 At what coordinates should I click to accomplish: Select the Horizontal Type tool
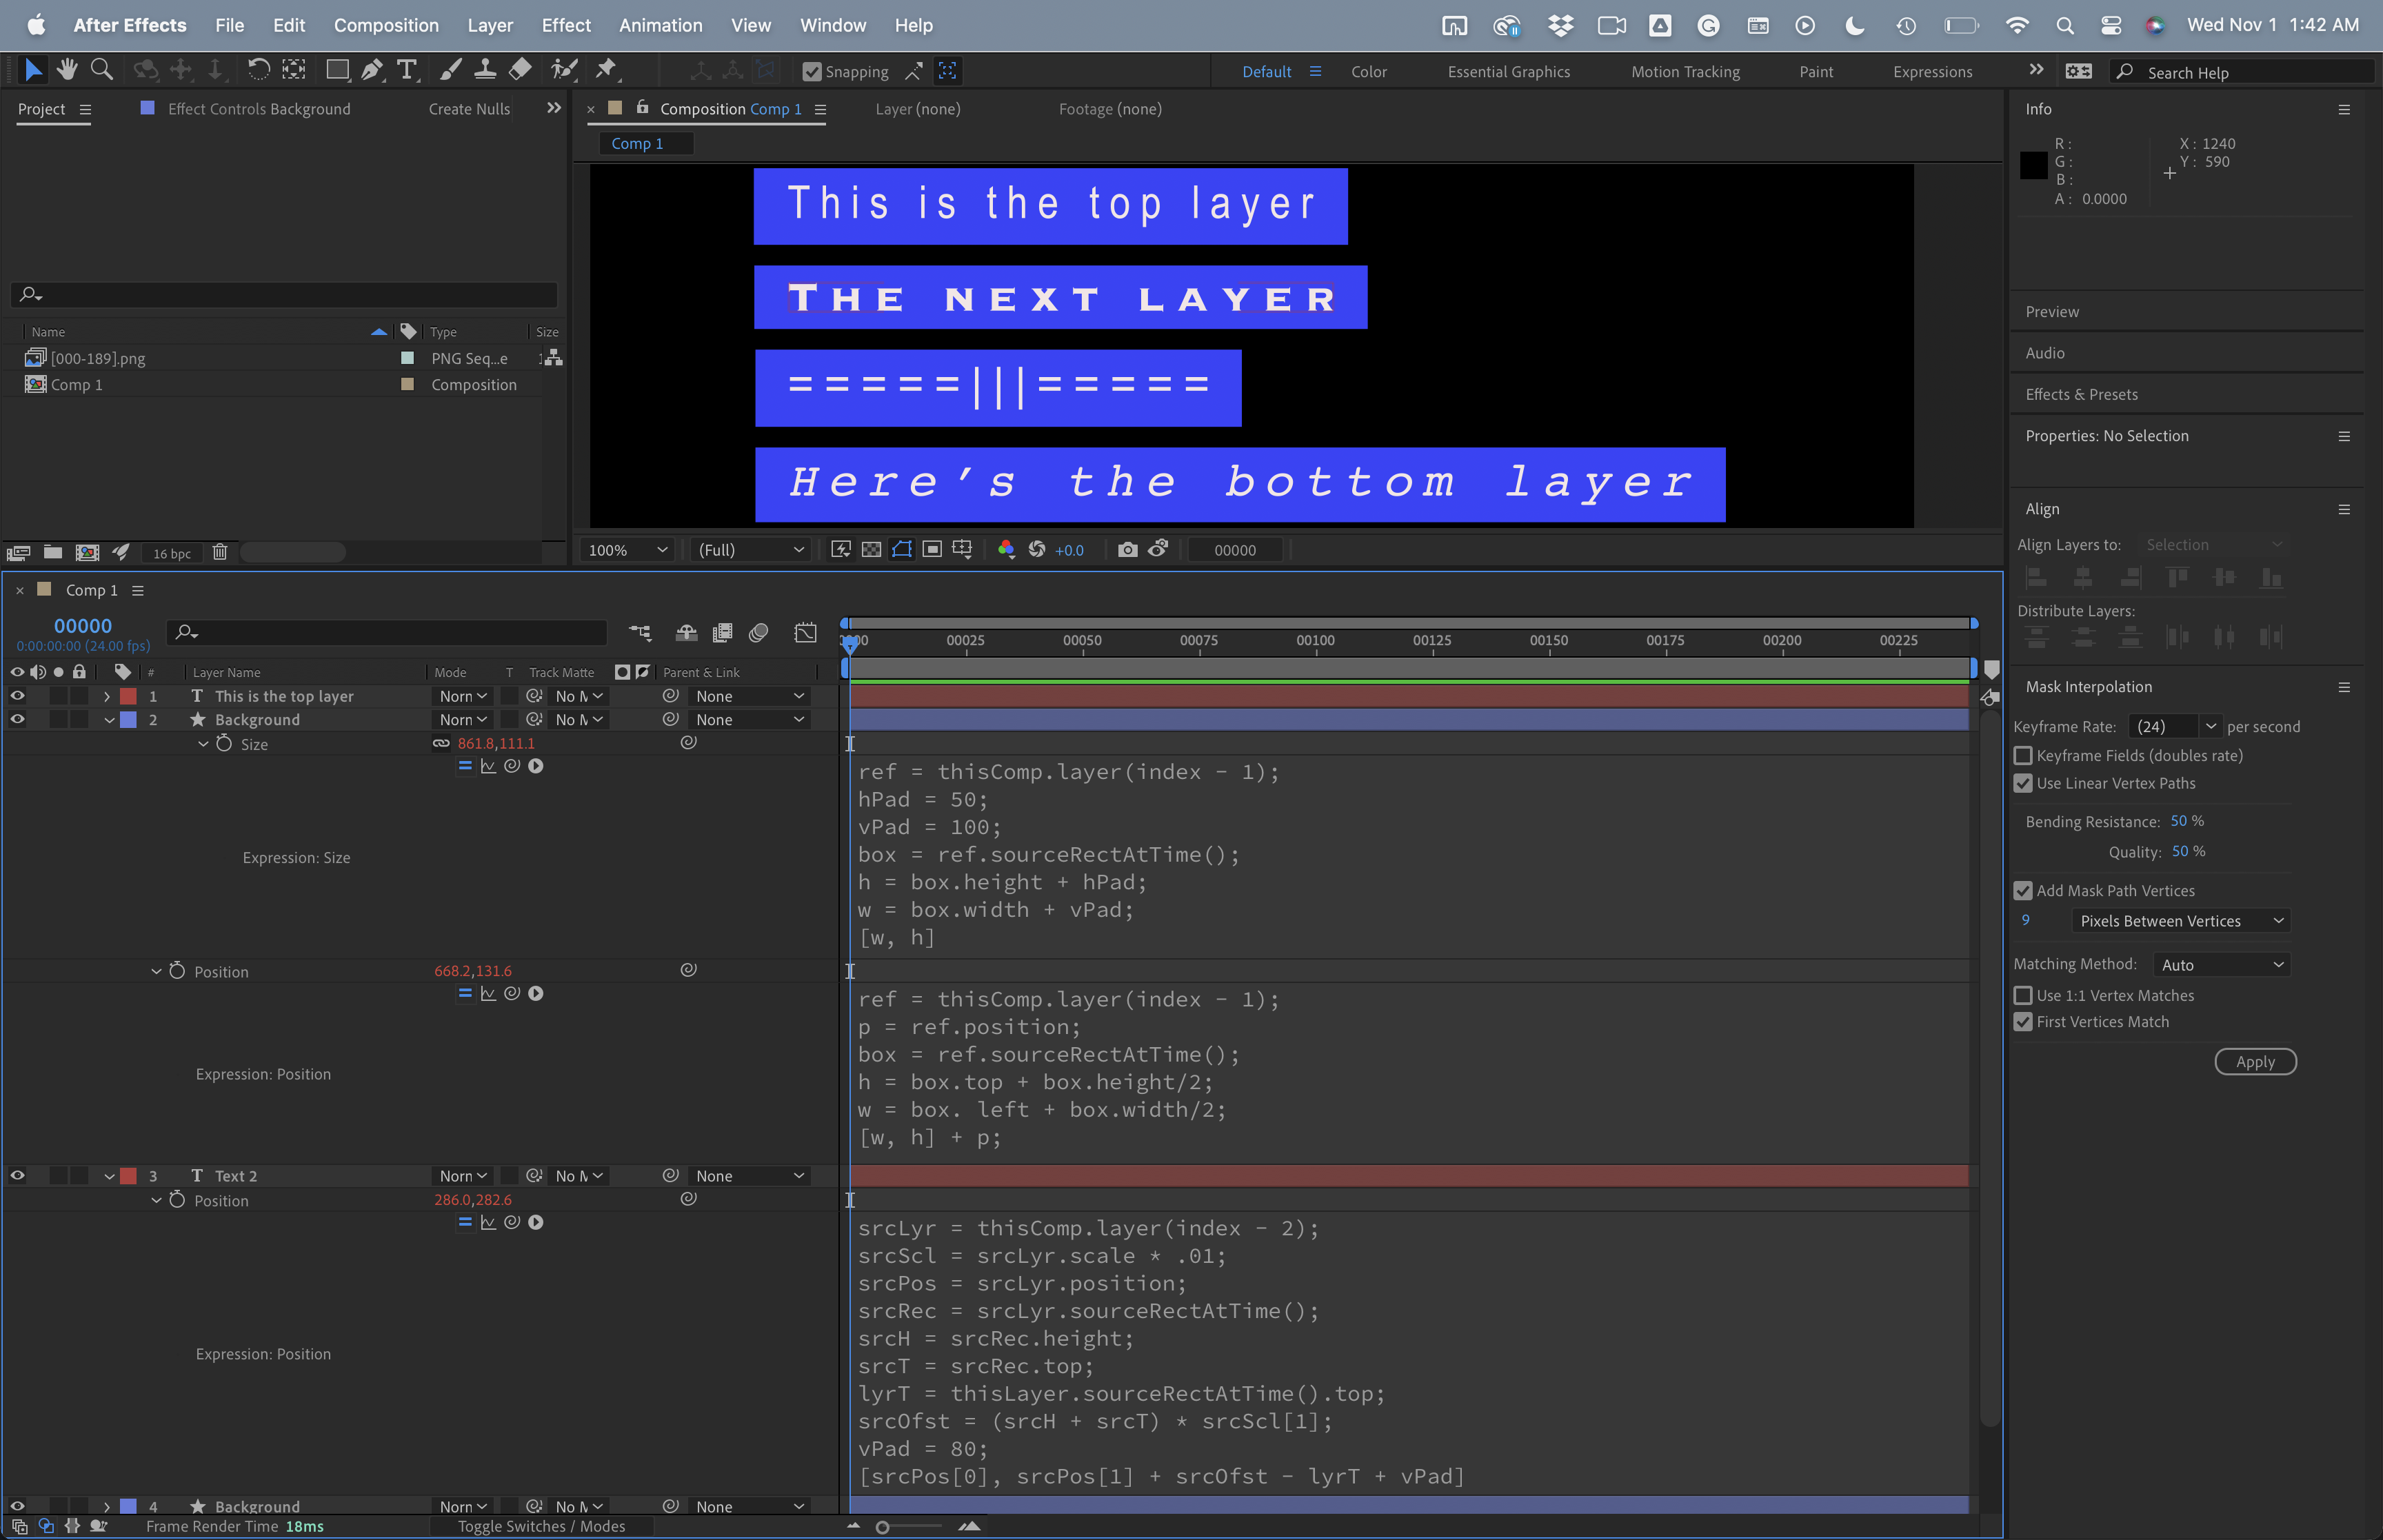click(x=407, y=69)
